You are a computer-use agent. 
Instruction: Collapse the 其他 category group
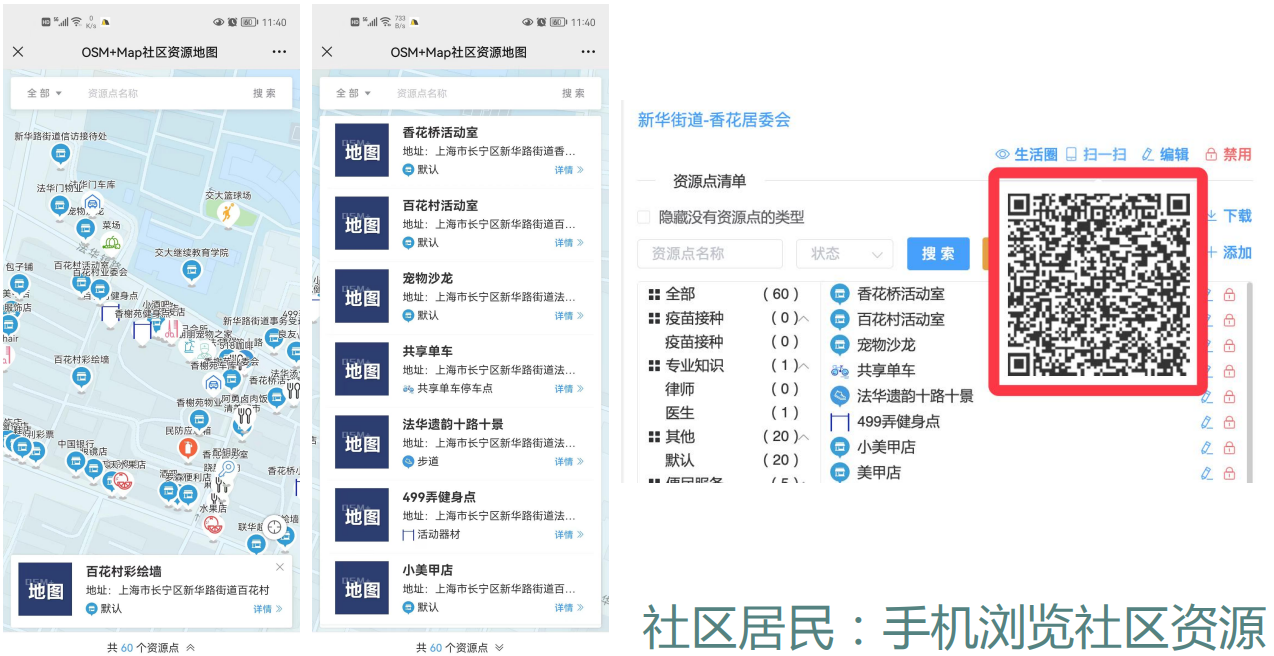tap(803, 437)
